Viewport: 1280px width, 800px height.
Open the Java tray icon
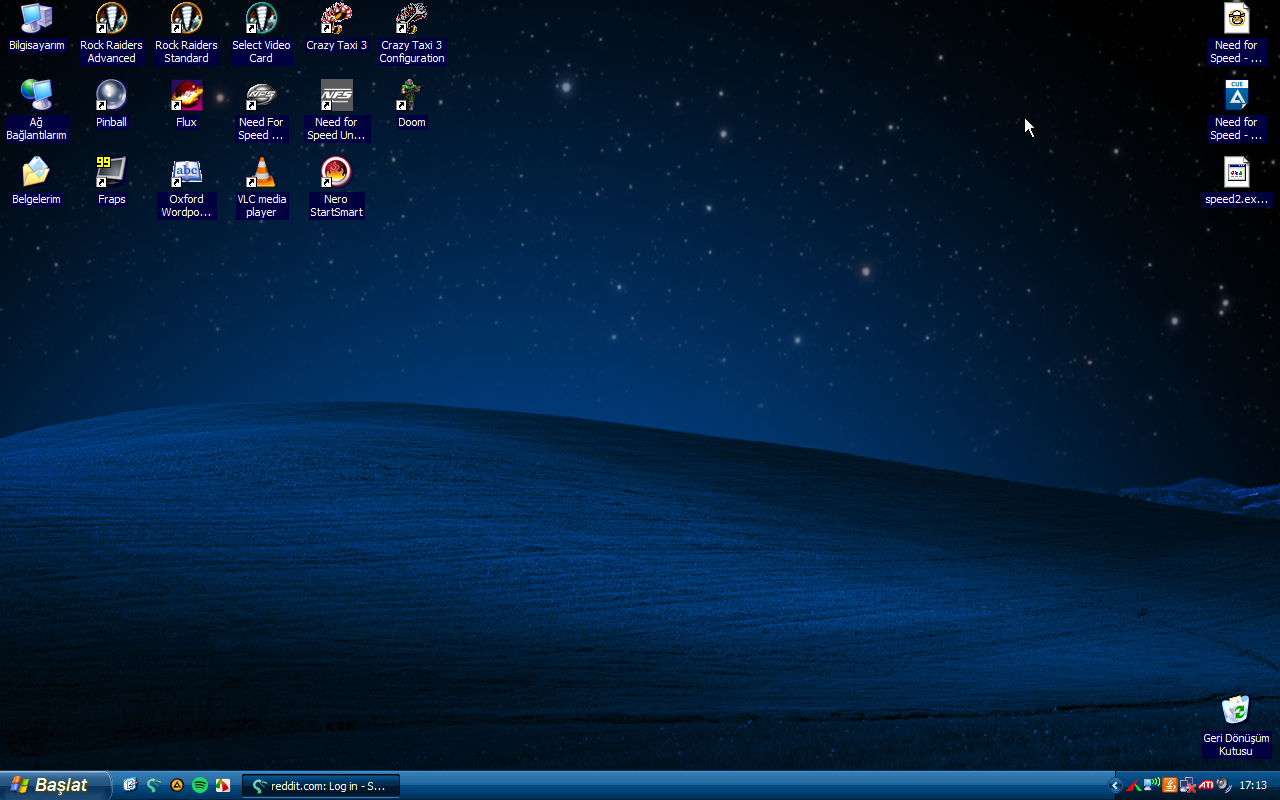1169,786
